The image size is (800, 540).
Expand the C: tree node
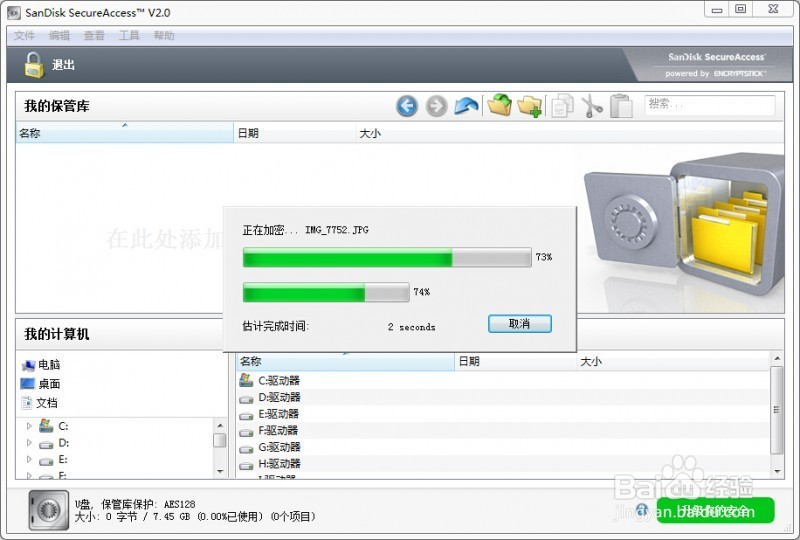coord(29,426)
